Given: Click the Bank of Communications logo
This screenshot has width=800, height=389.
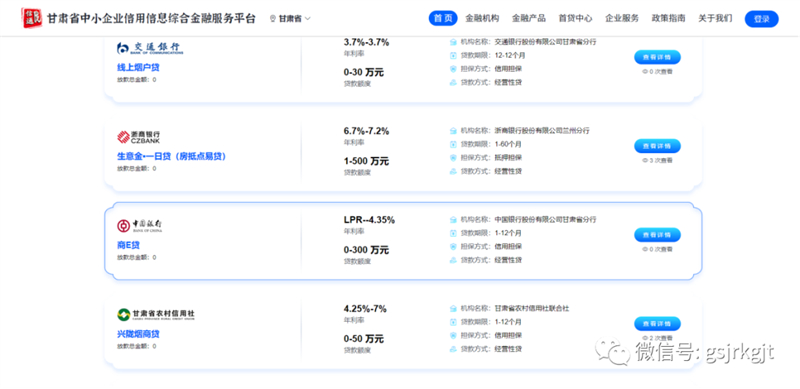Looking at the screenshot, I should (x=149, y=48).
